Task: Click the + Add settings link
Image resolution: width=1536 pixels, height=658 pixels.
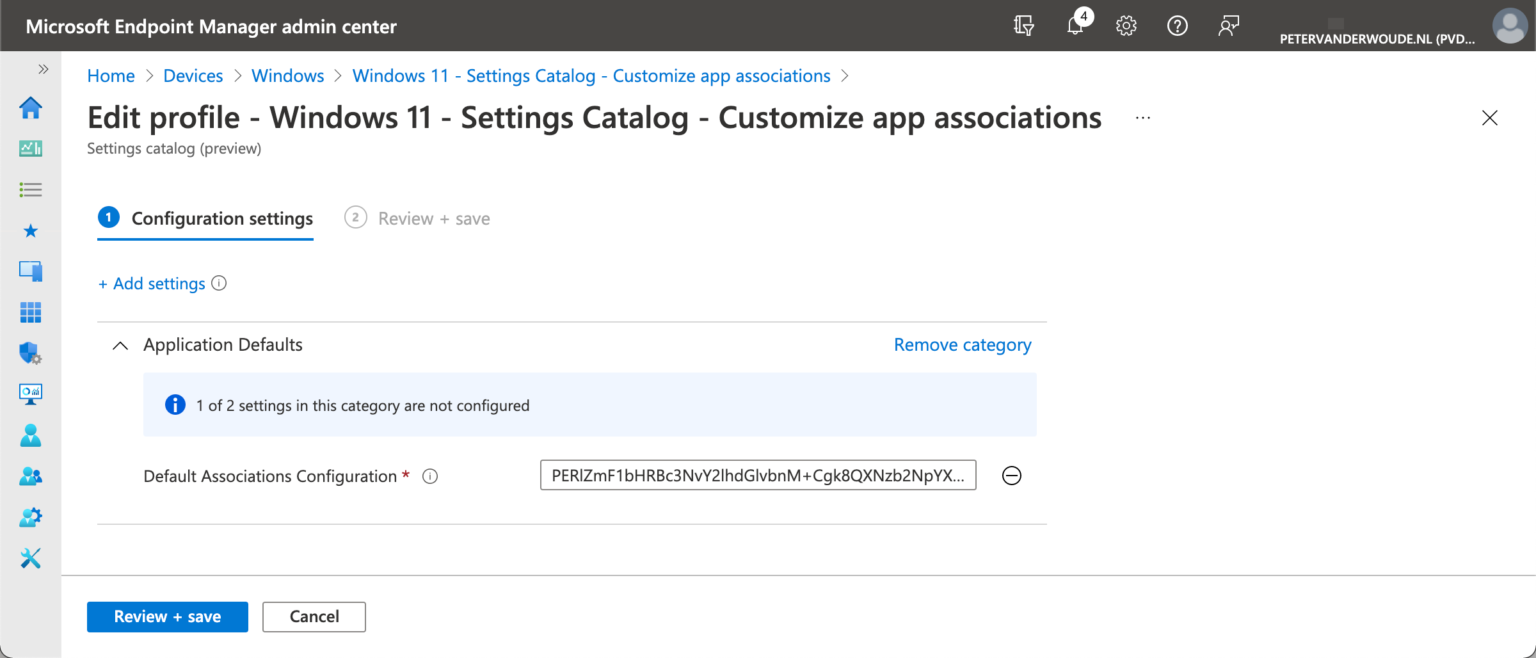Action: click(151, 284)
